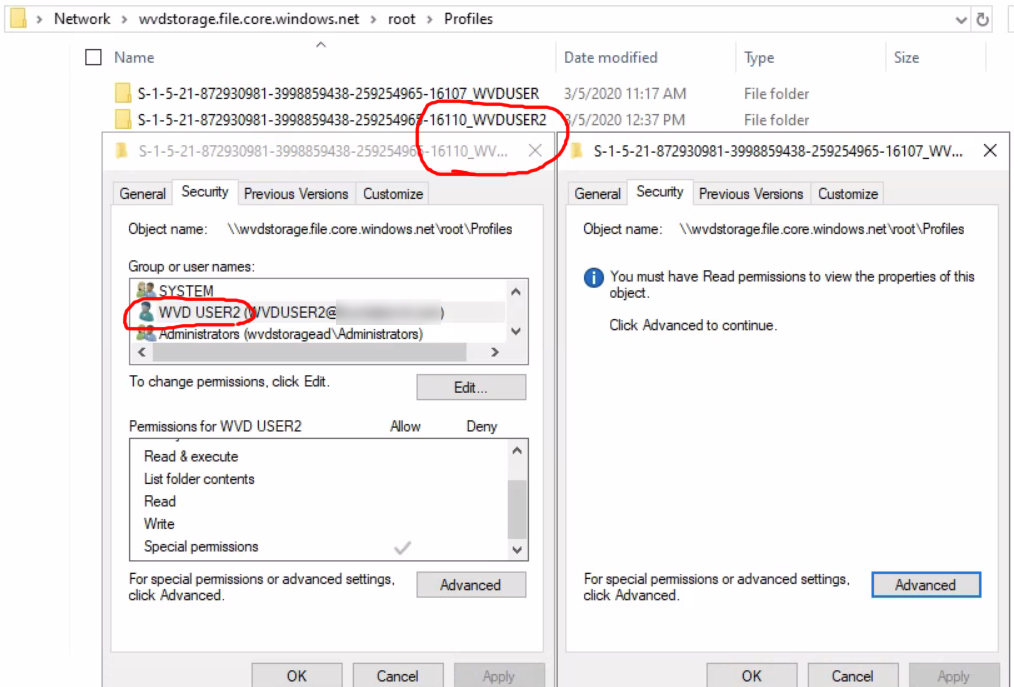Click left arrow of user list horizontal scrollbar

coord(142,353)
